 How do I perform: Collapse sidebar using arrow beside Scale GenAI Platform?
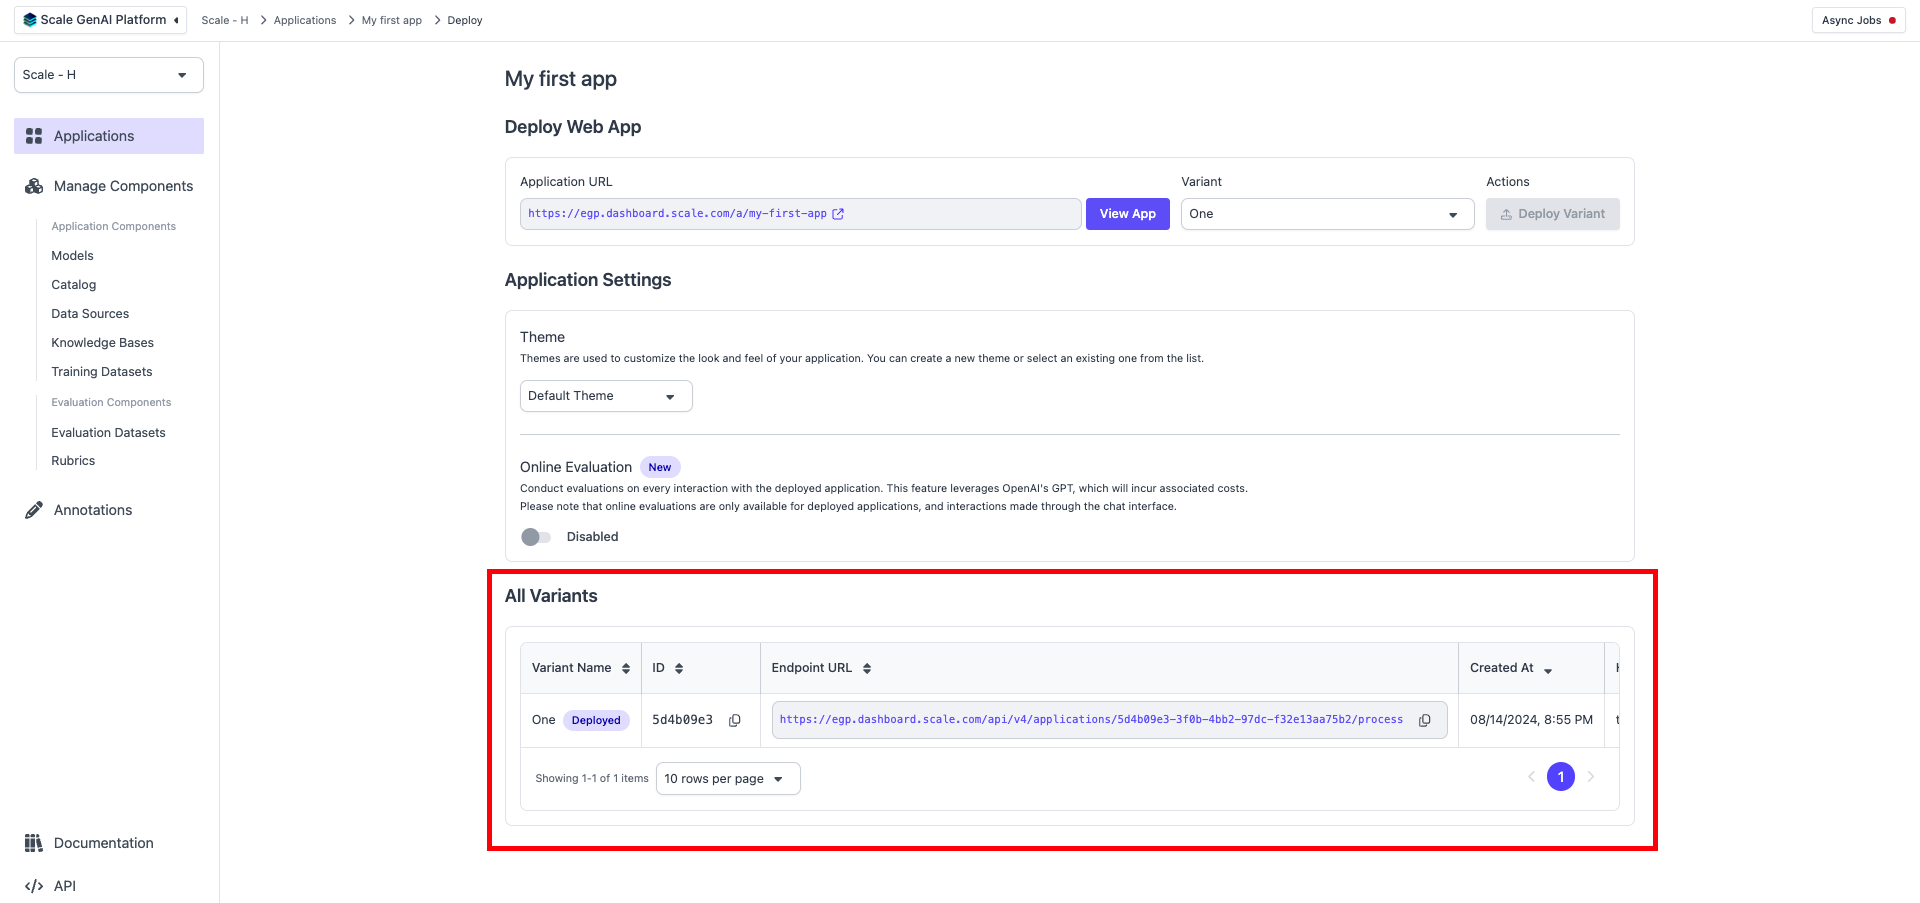pos(176,20)
